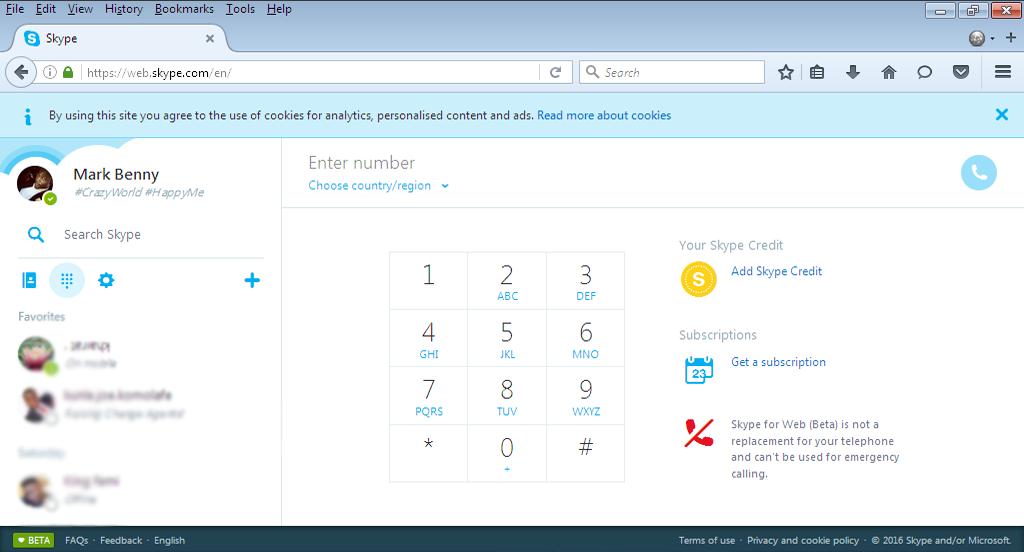The image size is (1024, 552).
Task: Open the Help menu
Action: 279,9
